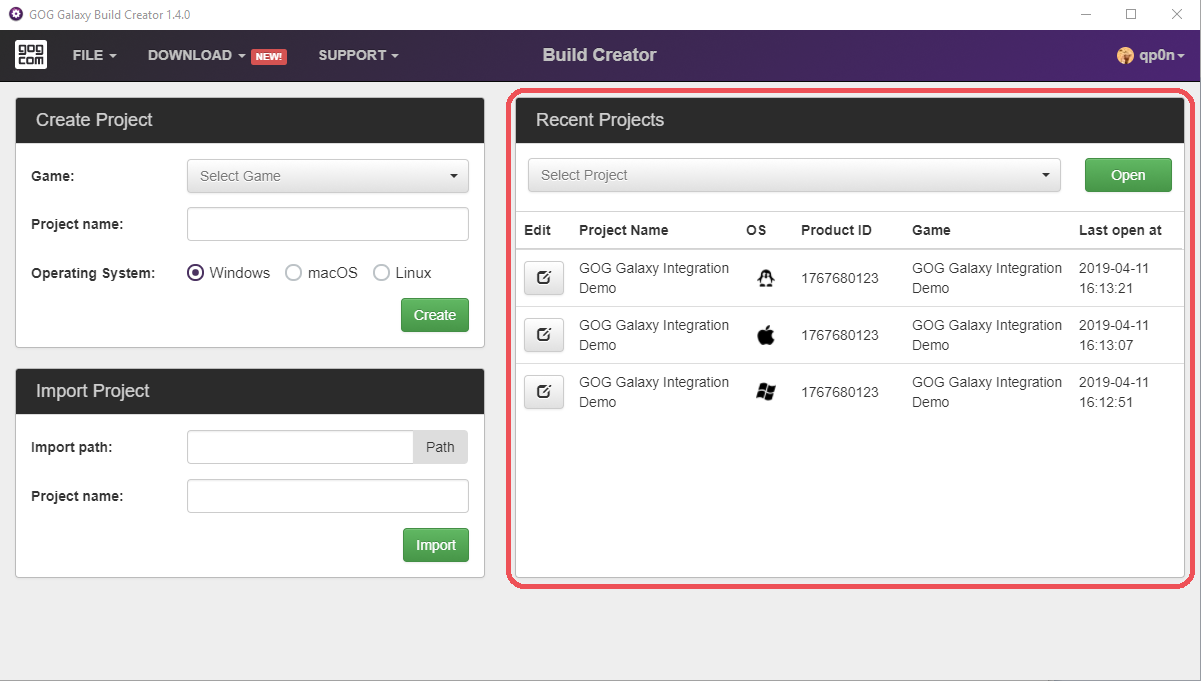The image size is (1201, 681).
Task: Click the project name in the Windows row
Action: coord(654,392)
